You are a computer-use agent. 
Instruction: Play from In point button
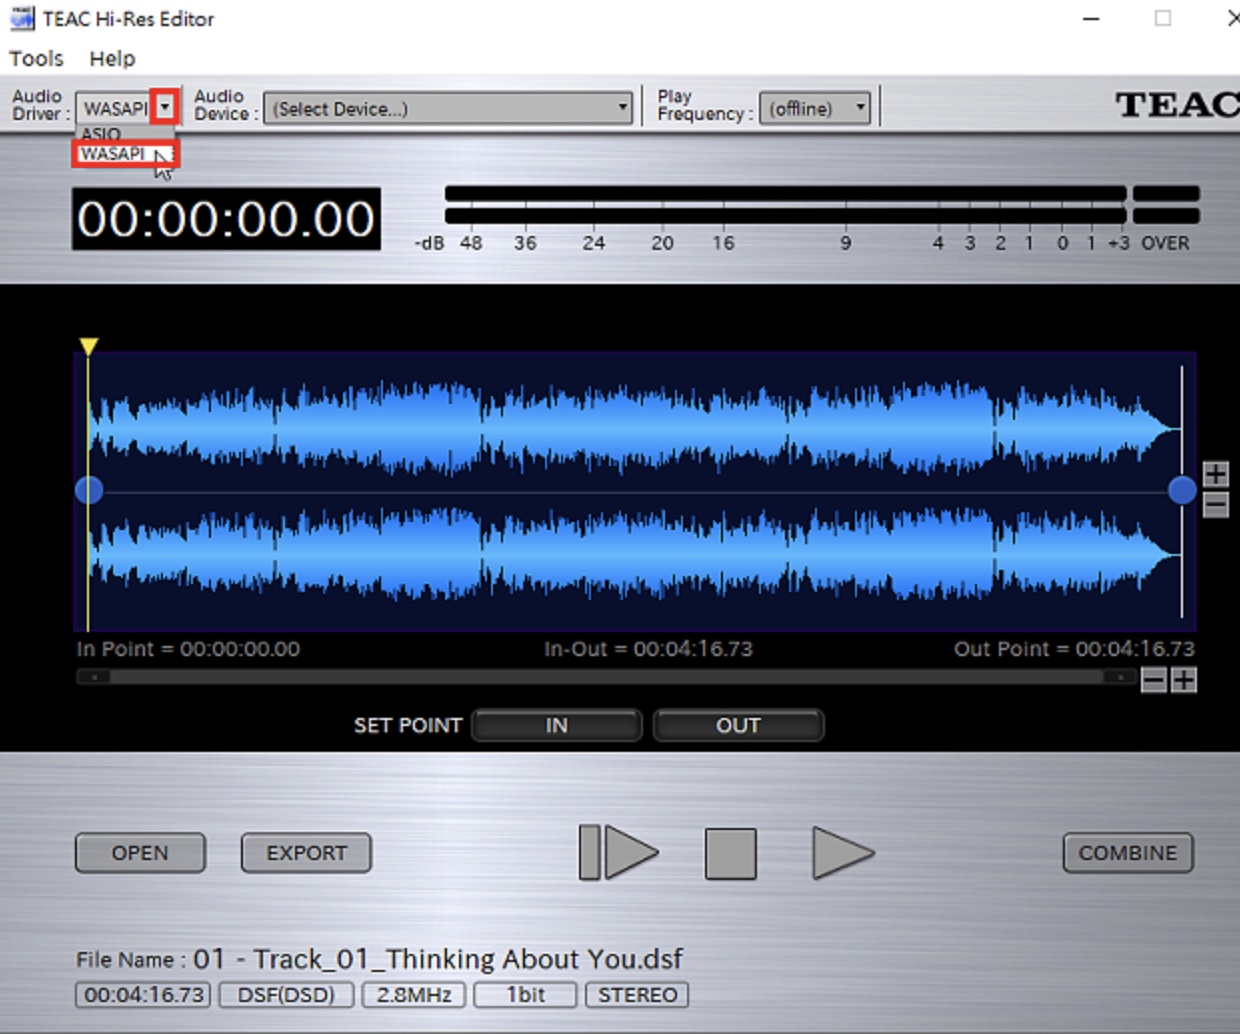tap(619, 853)
